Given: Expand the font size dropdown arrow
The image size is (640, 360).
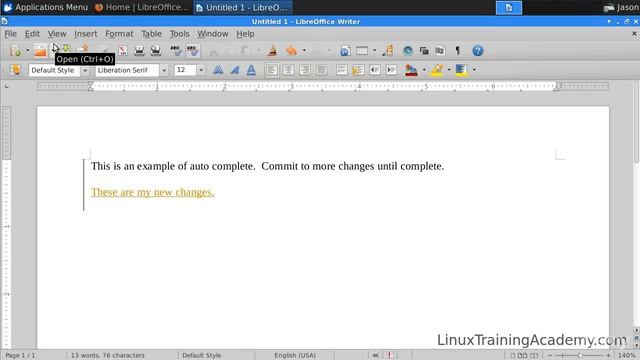Looking at the screenshot, I should click(x=201, y=70).
